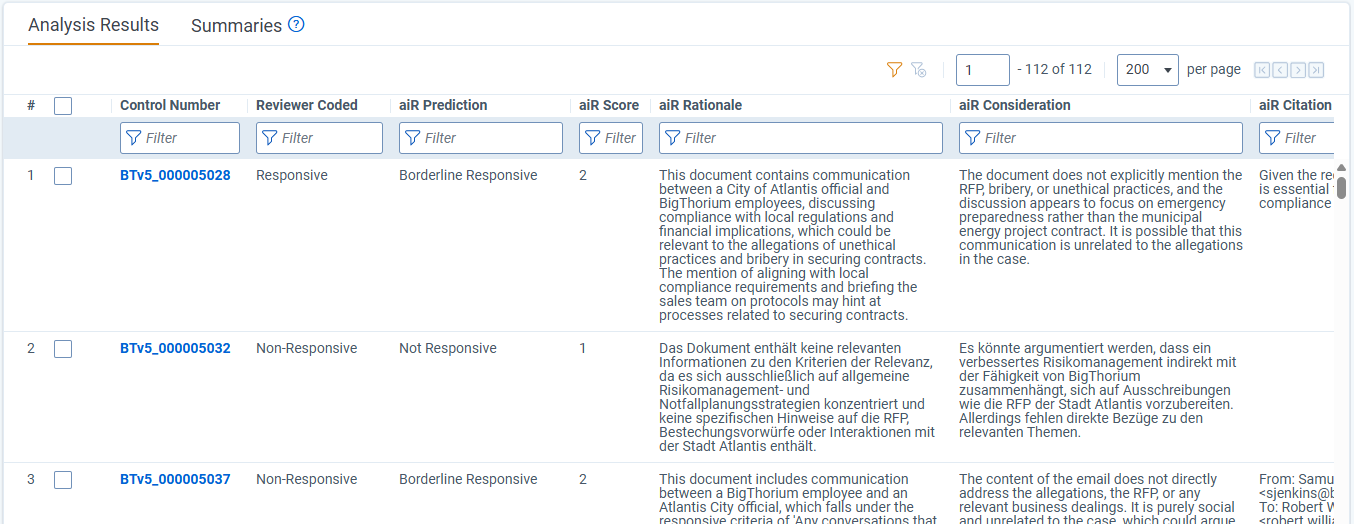
Task: Click the aiR Prediction filter field
Action: (481, 138)
